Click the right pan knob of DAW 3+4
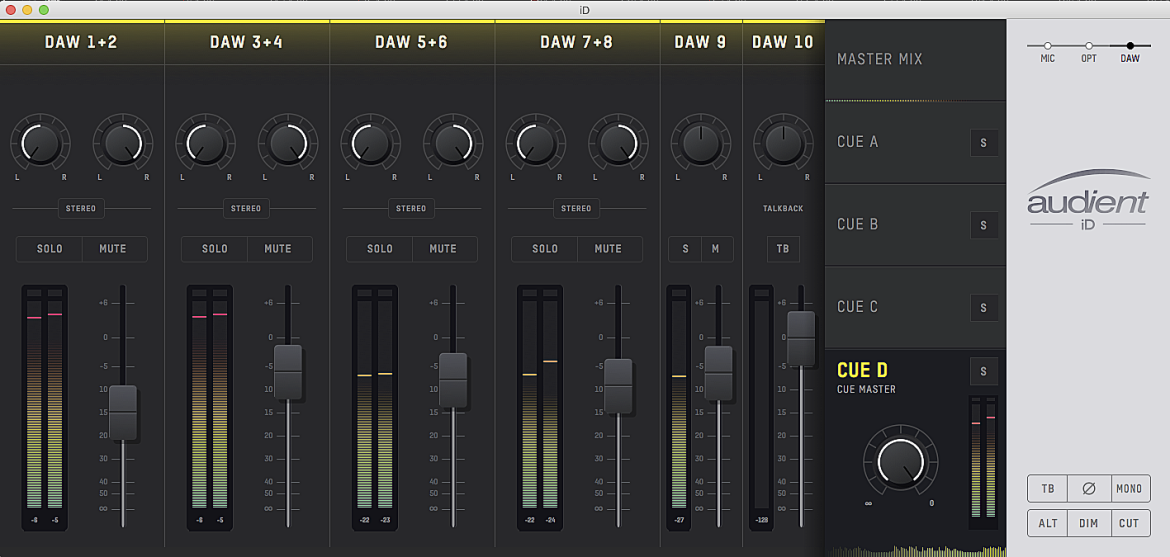Screen dimensions: 1170x557 coord(288,144)
